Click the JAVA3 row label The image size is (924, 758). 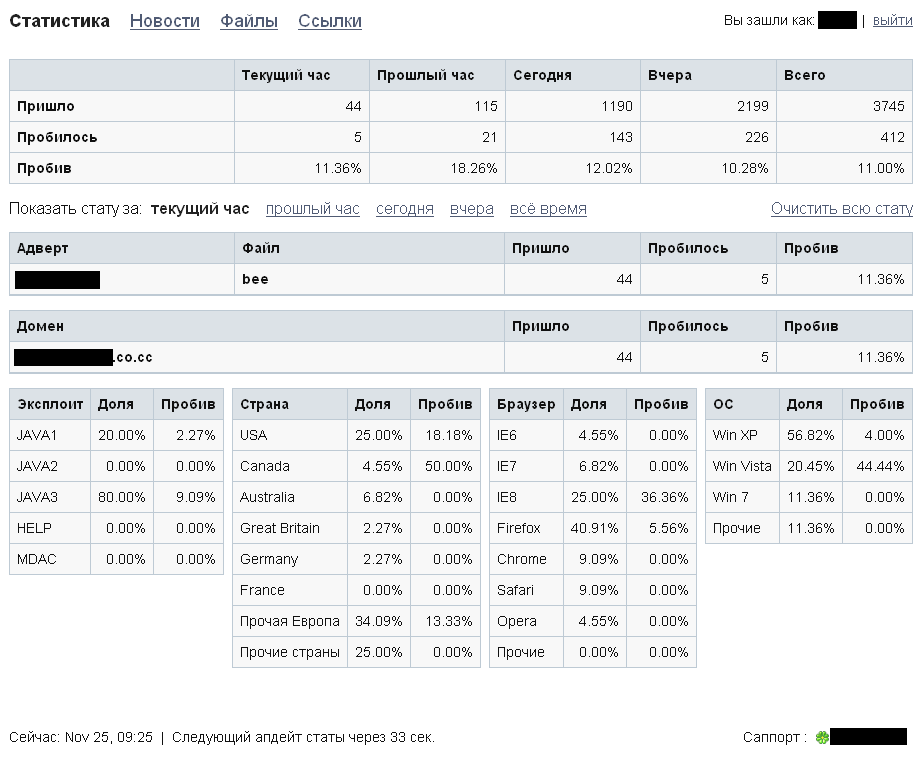pyautogui.click(x=37, y=497)
